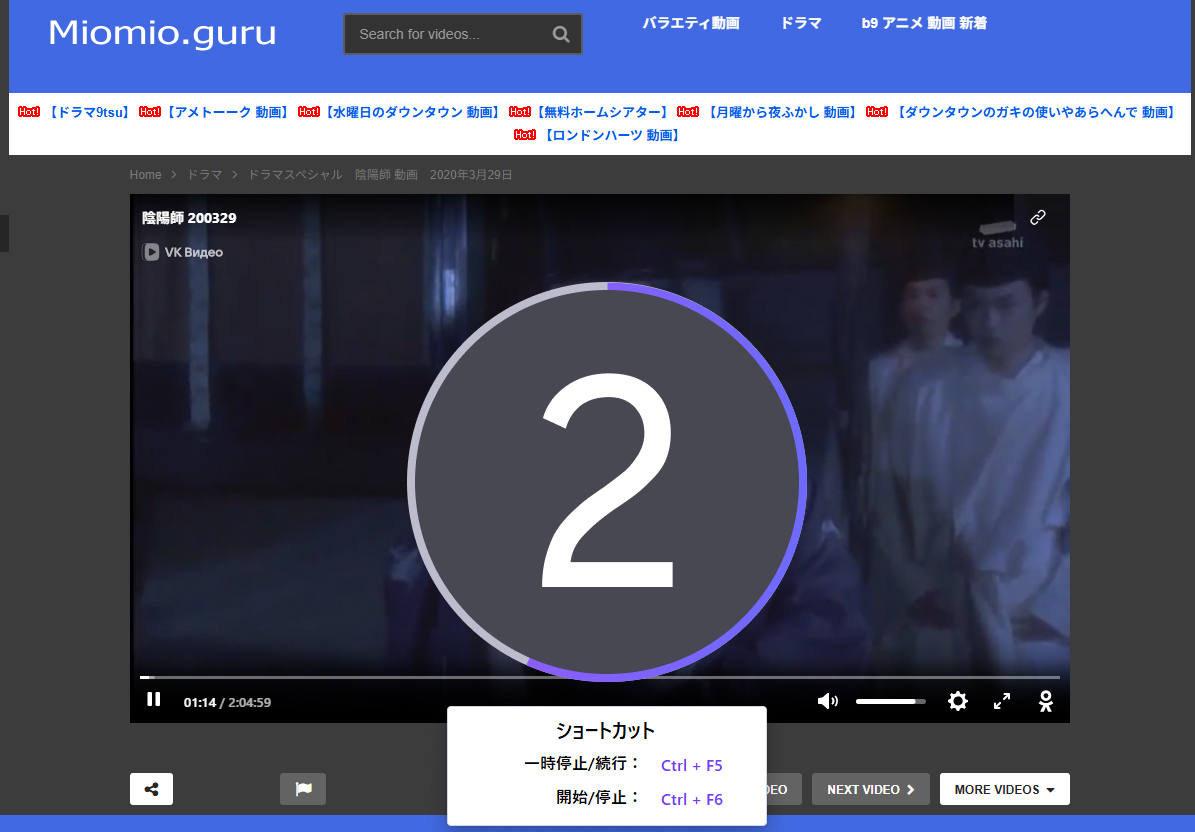Image resolution: width=1195 pixels, height=832 pixels.
Task: Copy video link chain icon
Action: pos(1038,217)
